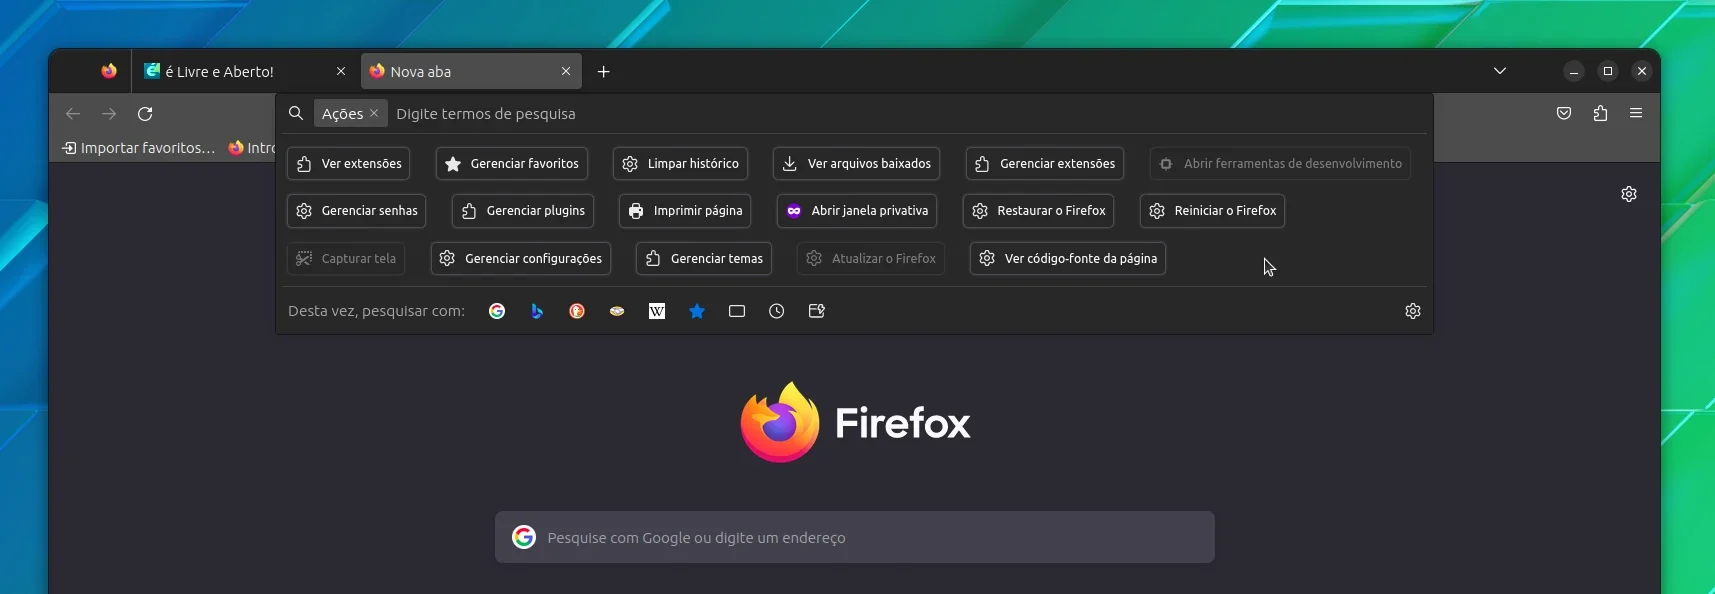Image resolution: width=1715 pixels, height=594 pixels.
Task: Choose "Limpar histórico" action
Action: coord(680,164)
